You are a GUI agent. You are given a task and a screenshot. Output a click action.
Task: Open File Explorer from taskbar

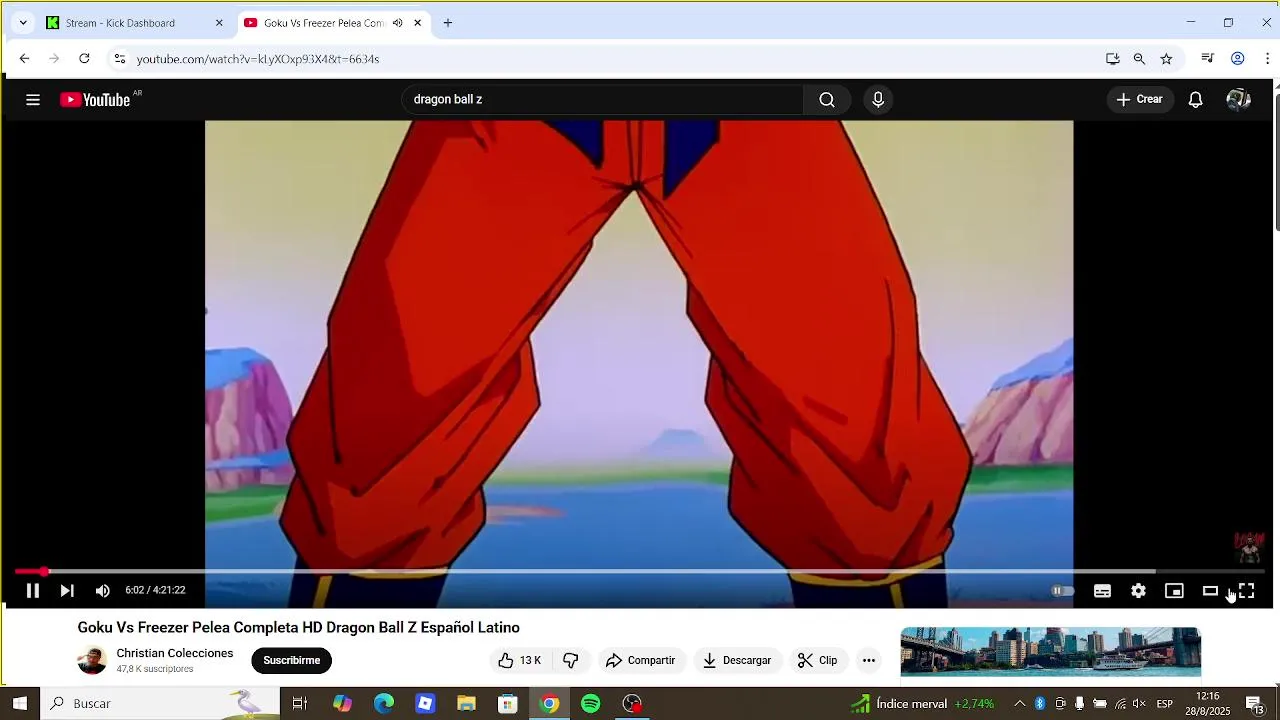click(466, 703)
